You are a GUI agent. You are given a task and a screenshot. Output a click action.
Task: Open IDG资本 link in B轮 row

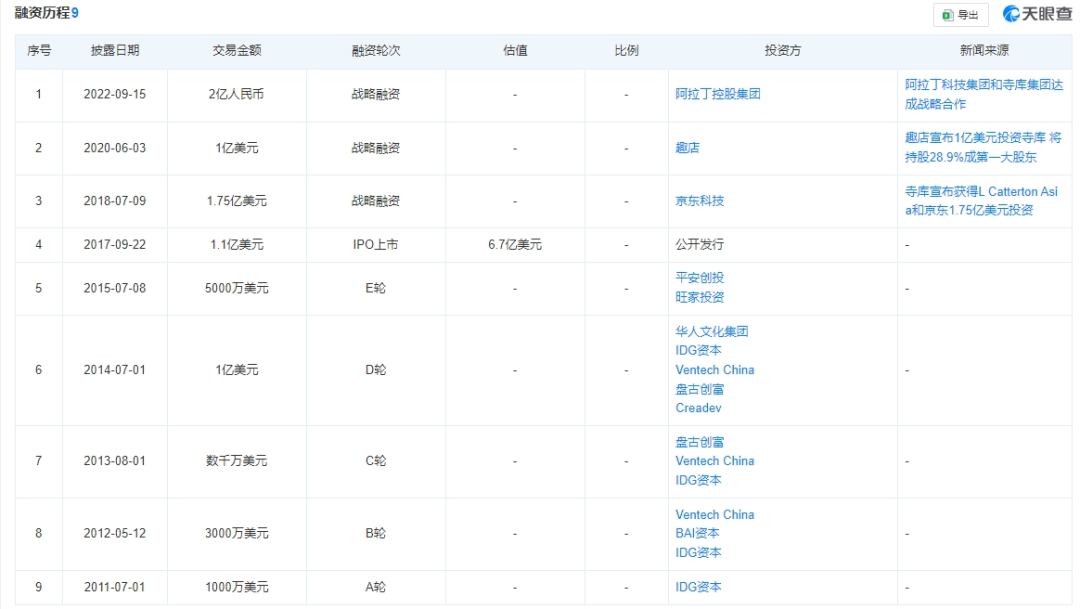[698, 553]
